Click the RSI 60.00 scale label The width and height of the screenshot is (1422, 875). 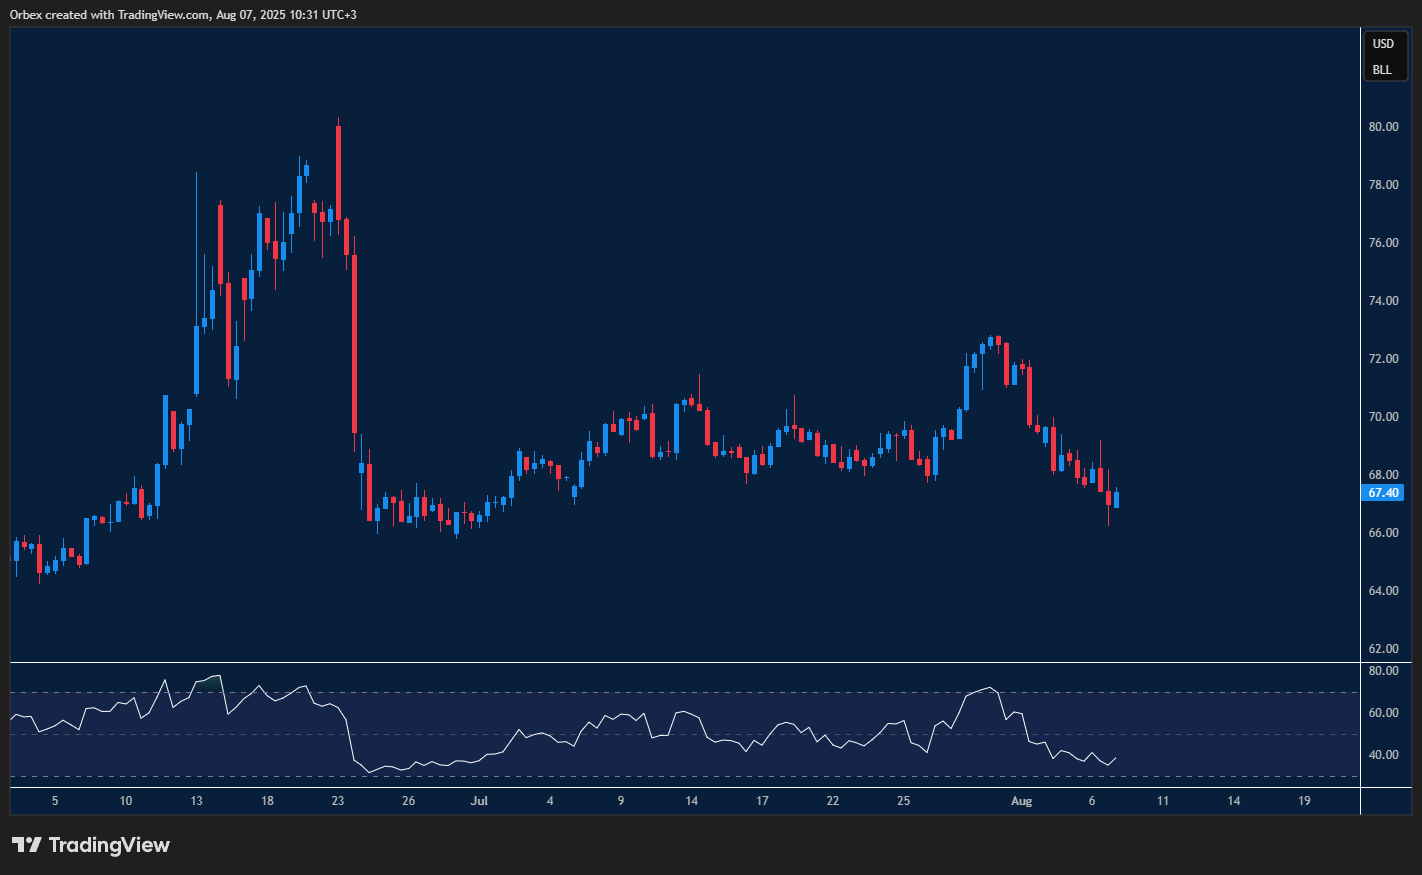point(1383,713)
